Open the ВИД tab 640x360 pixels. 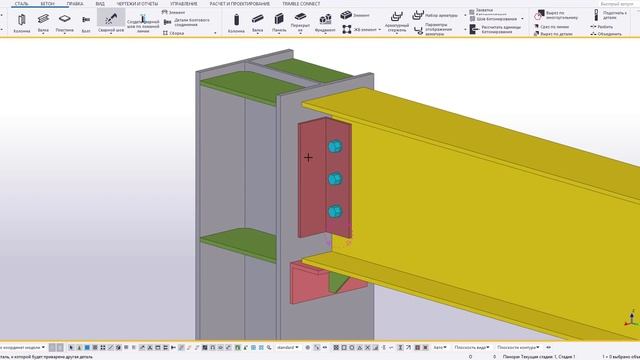[x=100, y=4]
